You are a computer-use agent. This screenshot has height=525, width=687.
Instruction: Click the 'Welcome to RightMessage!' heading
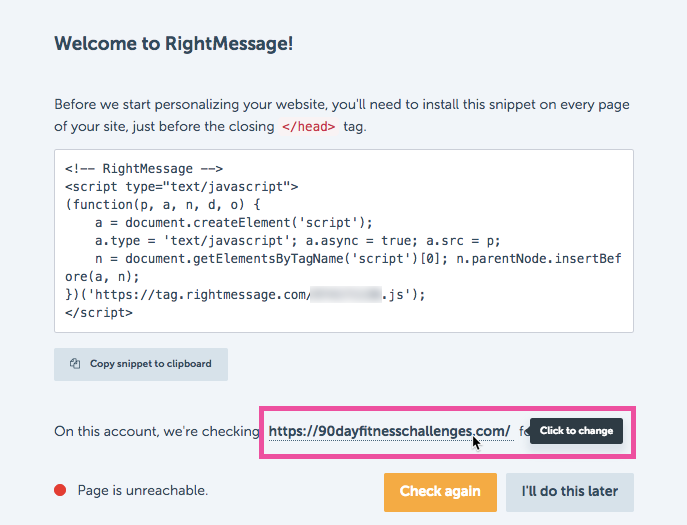pos(174,43)
